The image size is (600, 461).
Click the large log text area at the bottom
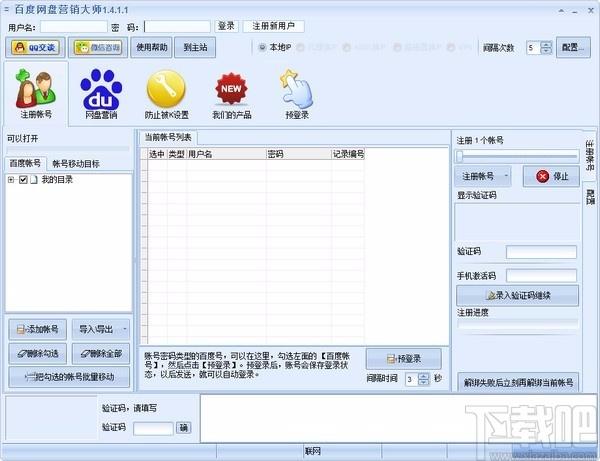(x=397, y=419)
